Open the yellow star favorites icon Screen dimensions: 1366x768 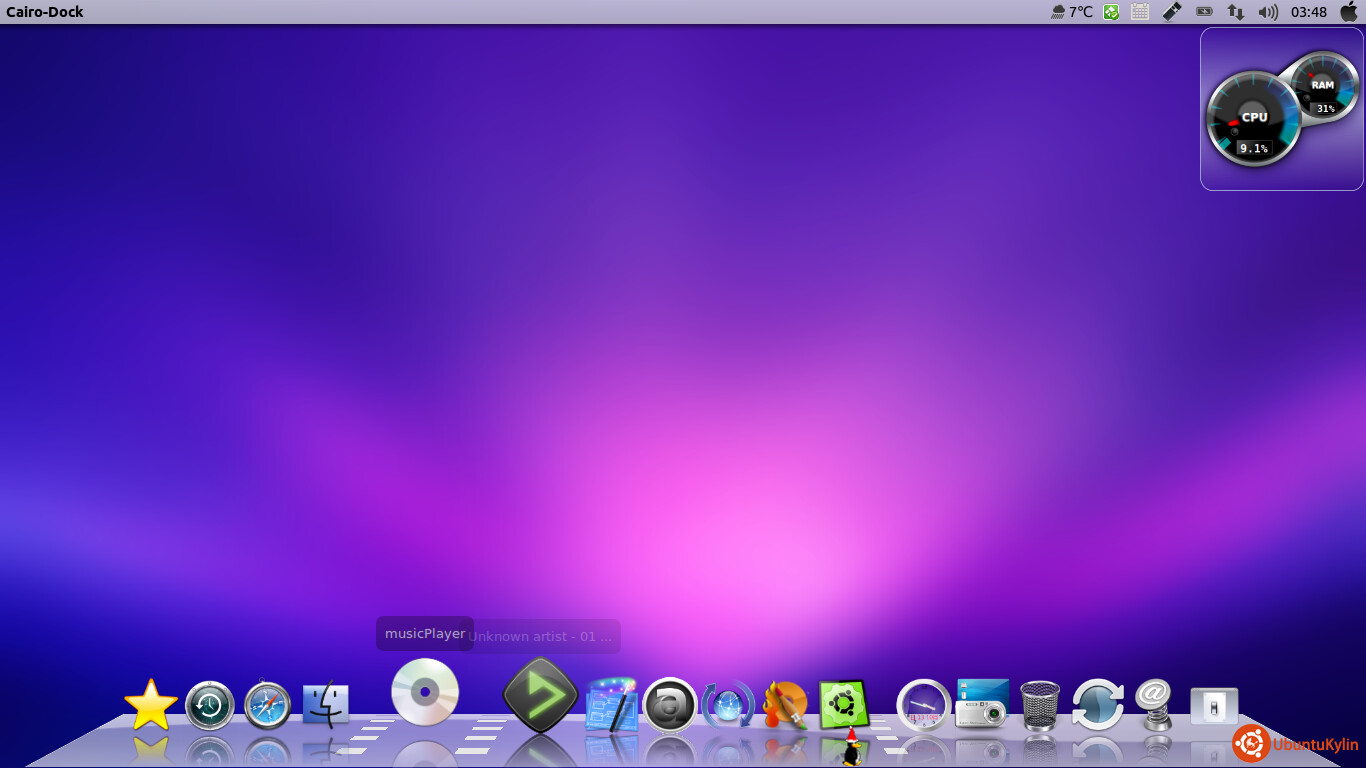[151, 705]
